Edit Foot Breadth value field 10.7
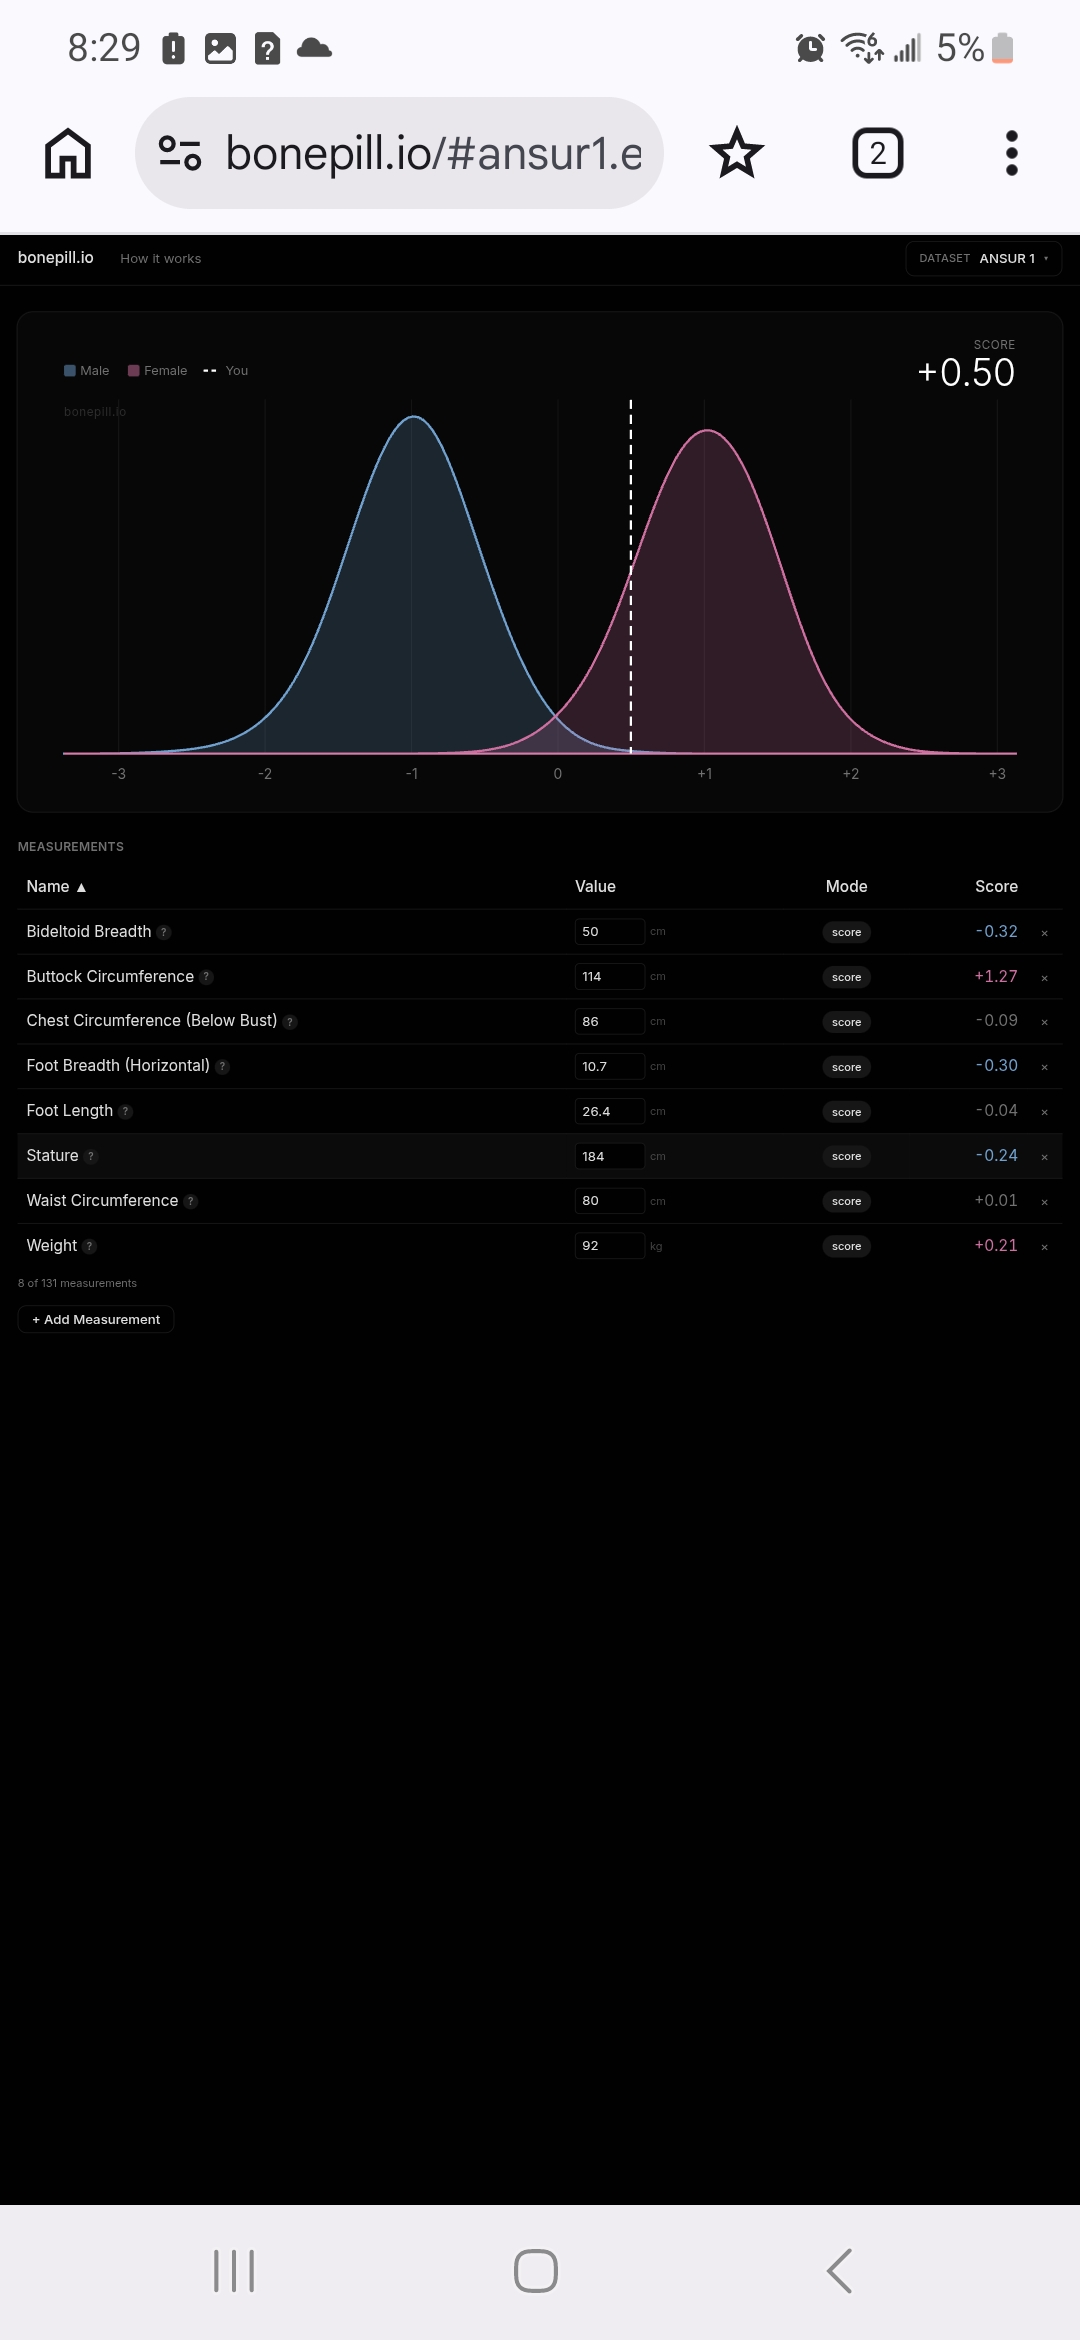1080x2340 pixels. [x=610, y=1067]
